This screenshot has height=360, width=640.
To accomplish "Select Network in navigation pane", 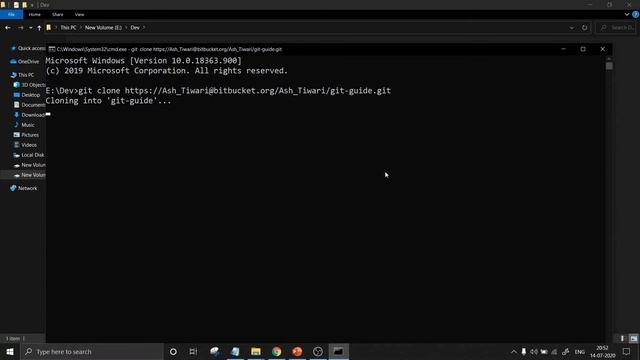I will [x=24, y=188].
